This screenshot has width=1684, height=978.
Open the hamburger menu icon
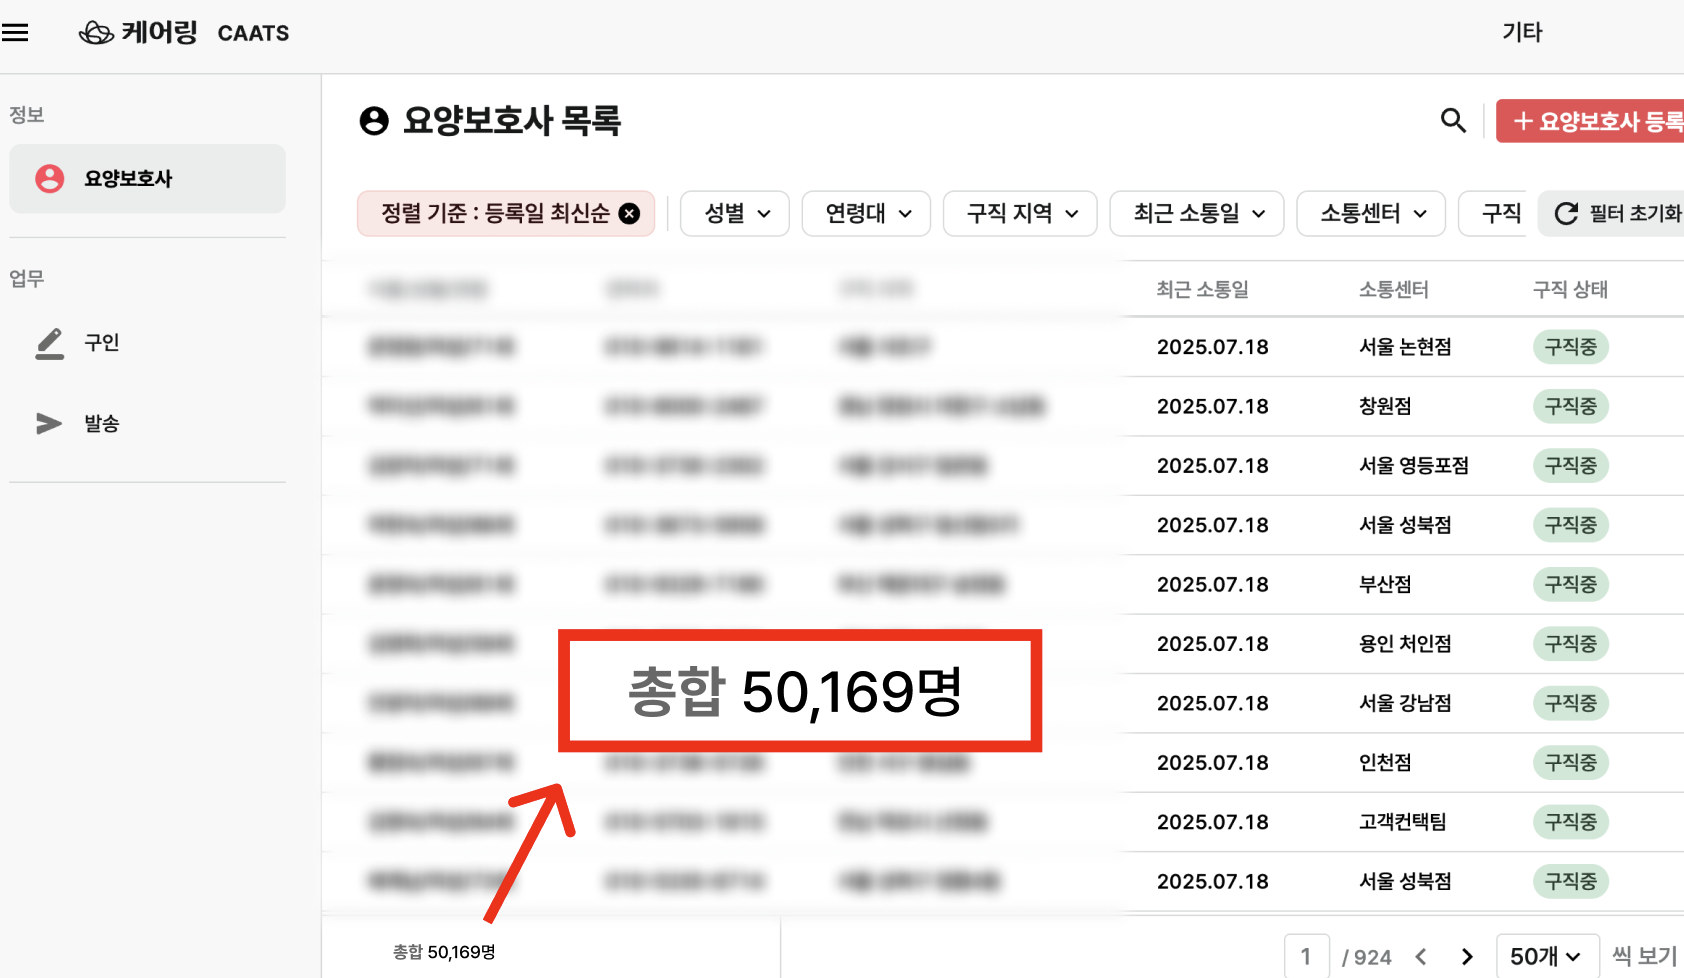pyautogui.click(x=15, y=33)
